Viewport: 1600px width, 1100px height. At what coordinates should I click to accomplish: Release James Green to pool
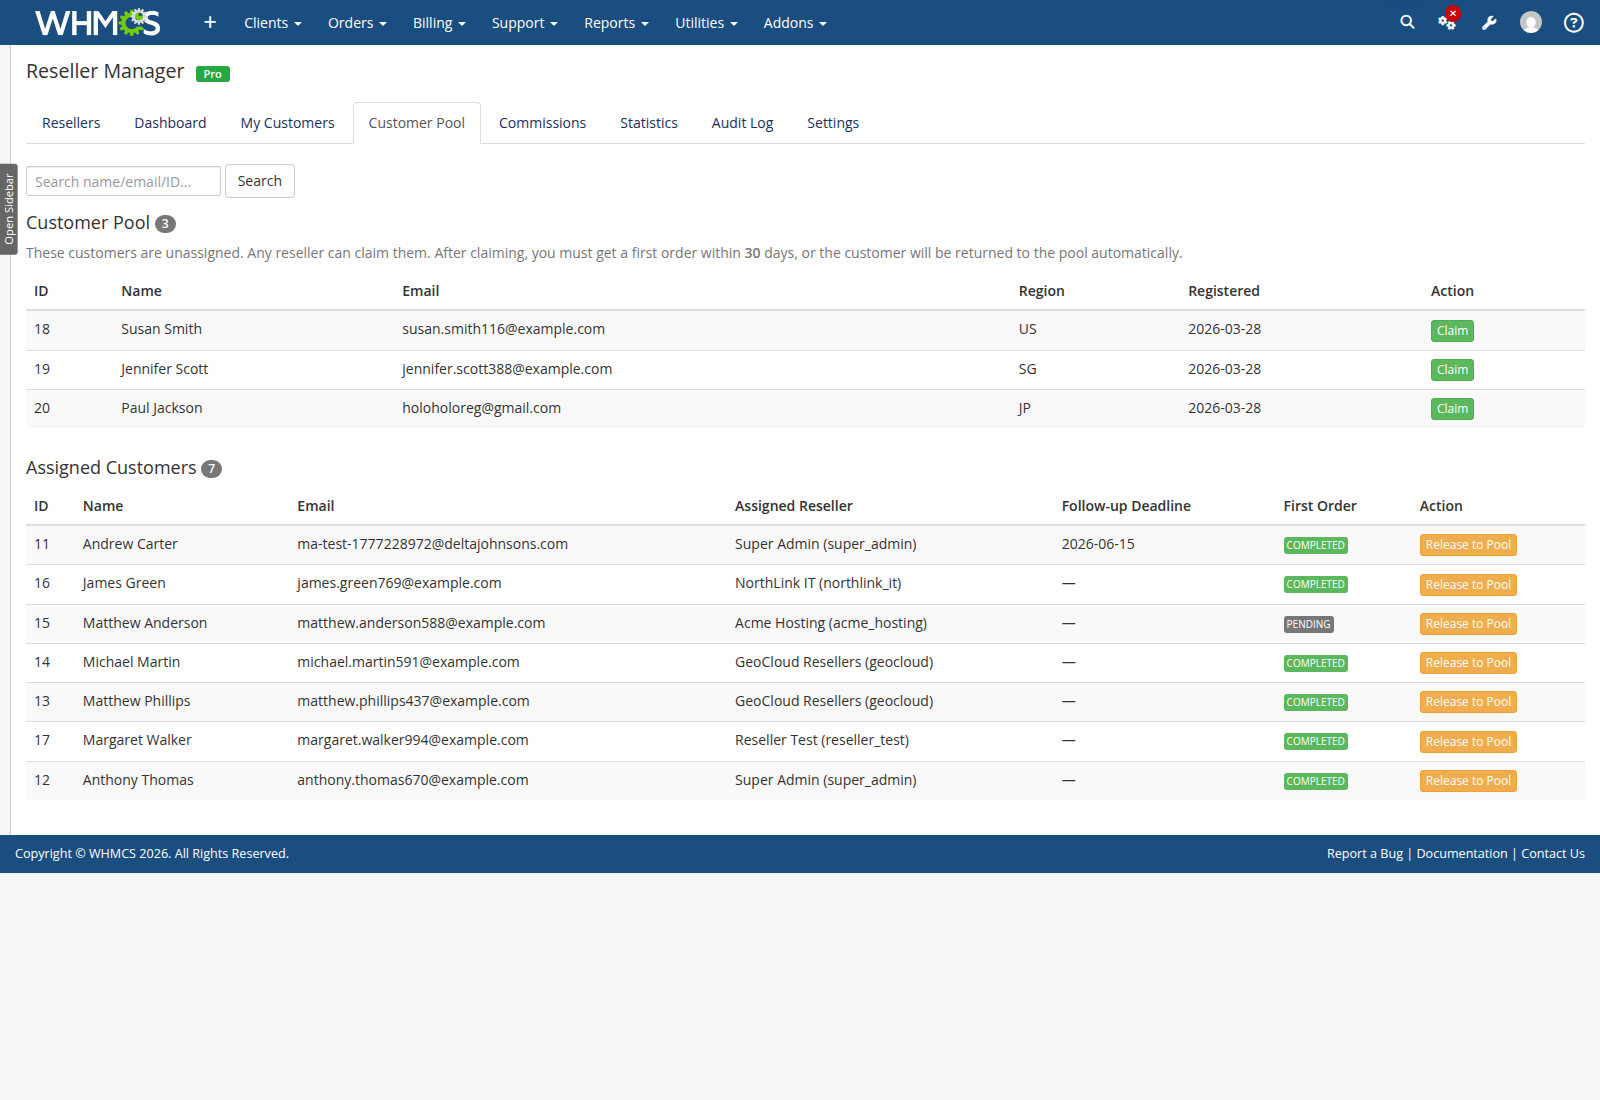(x=1468, y=585)
